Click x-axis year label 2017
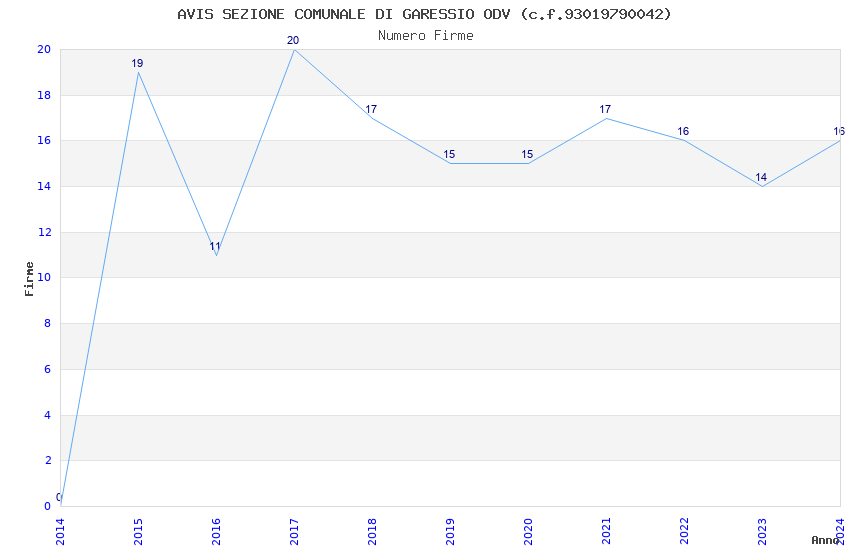The height and width of the screenshot is (550, 850). click(x=294, y=532)
